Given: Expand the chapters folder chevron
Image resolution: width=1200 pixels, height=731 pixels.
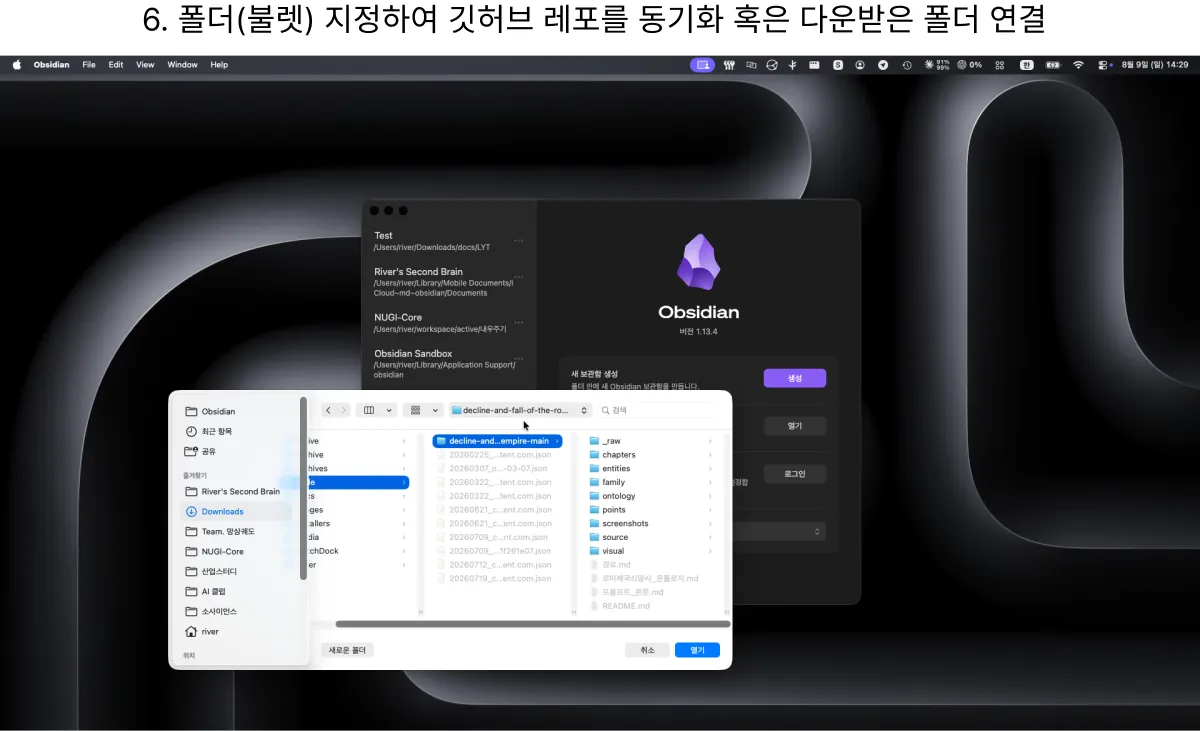Looking at the screenshot, I should pyautogui.click(x=710, y=455).
